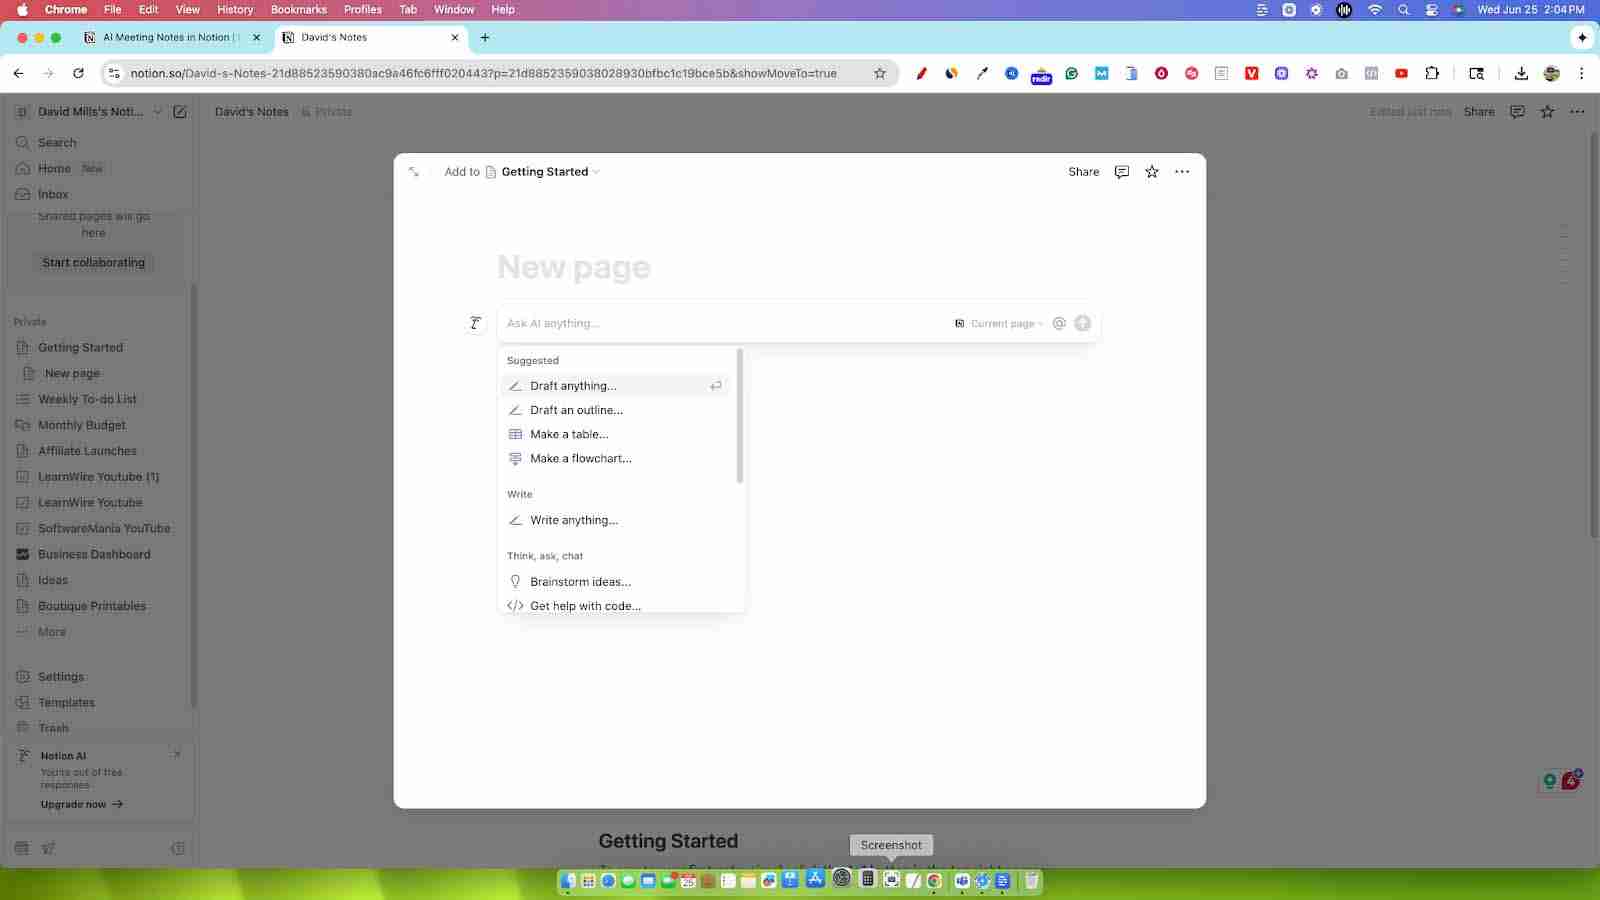Click David's Notes breadcrumb
Viewport: 1600px width, 900px height.
(x=252, y=112)
